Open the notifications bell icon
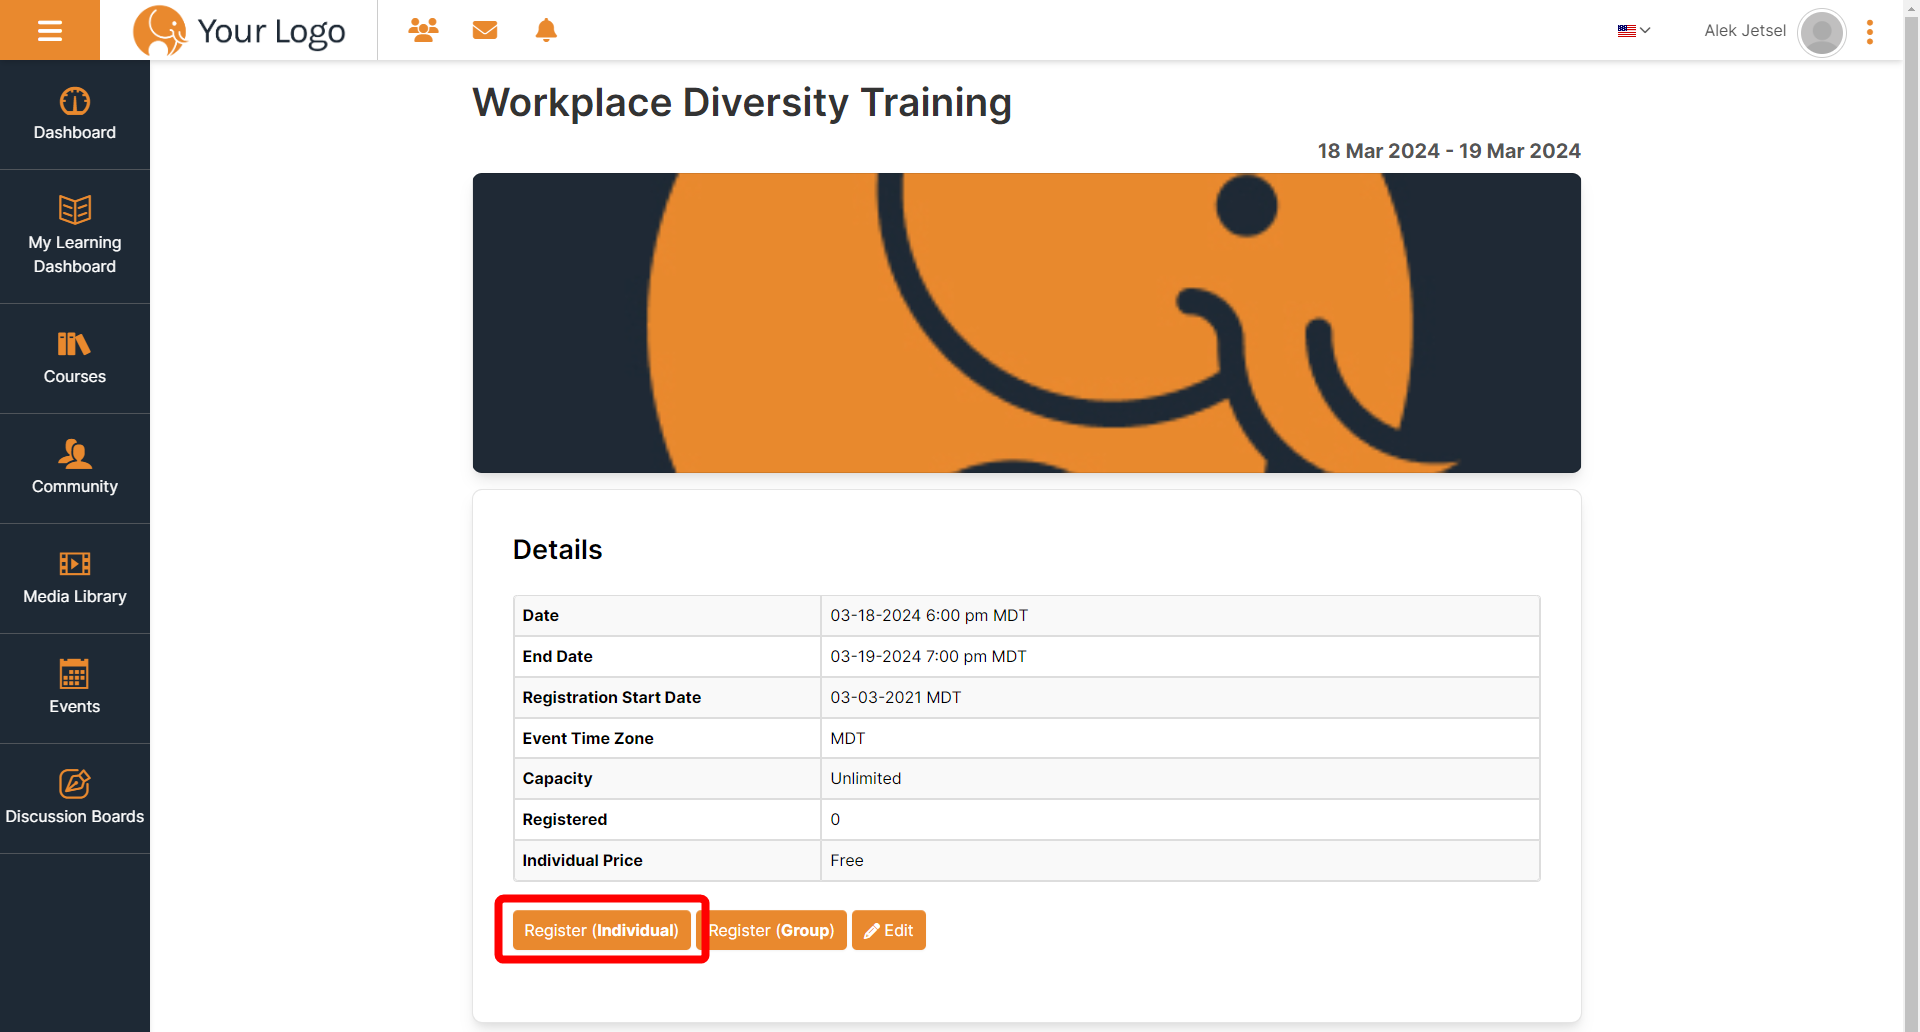The height and width of the screenshot is (1032, 1920). [546, 30]
